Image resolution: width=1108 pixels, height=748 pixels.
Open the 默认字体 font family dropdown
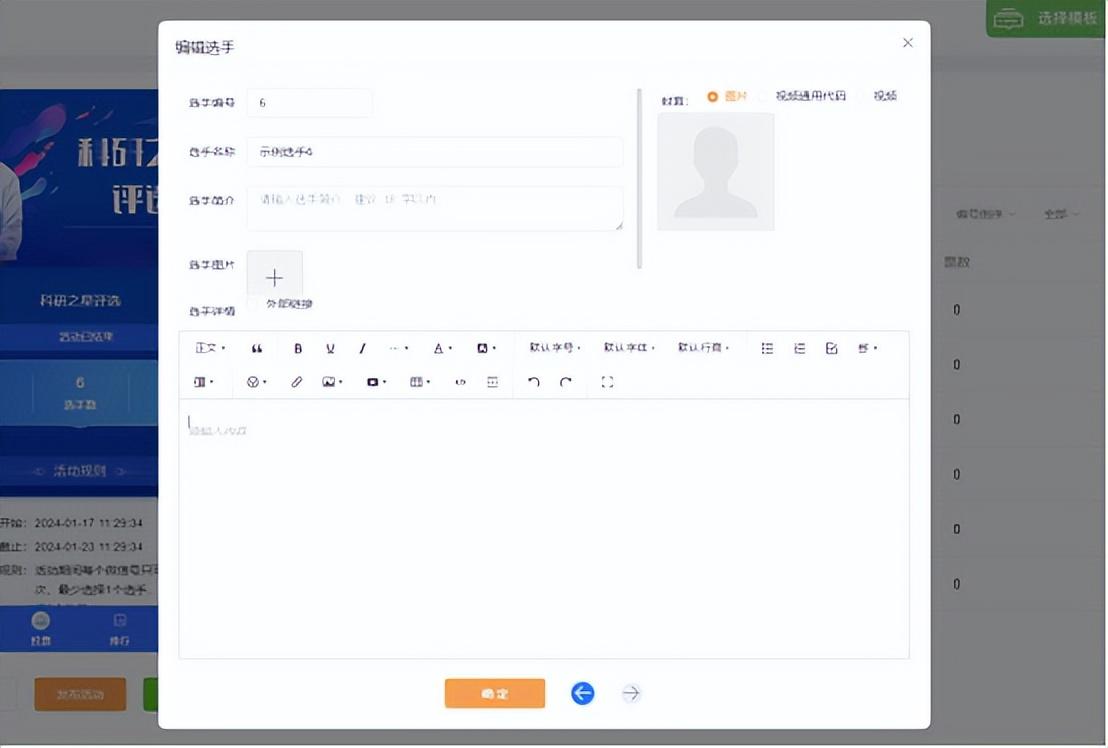pos(629,349)
